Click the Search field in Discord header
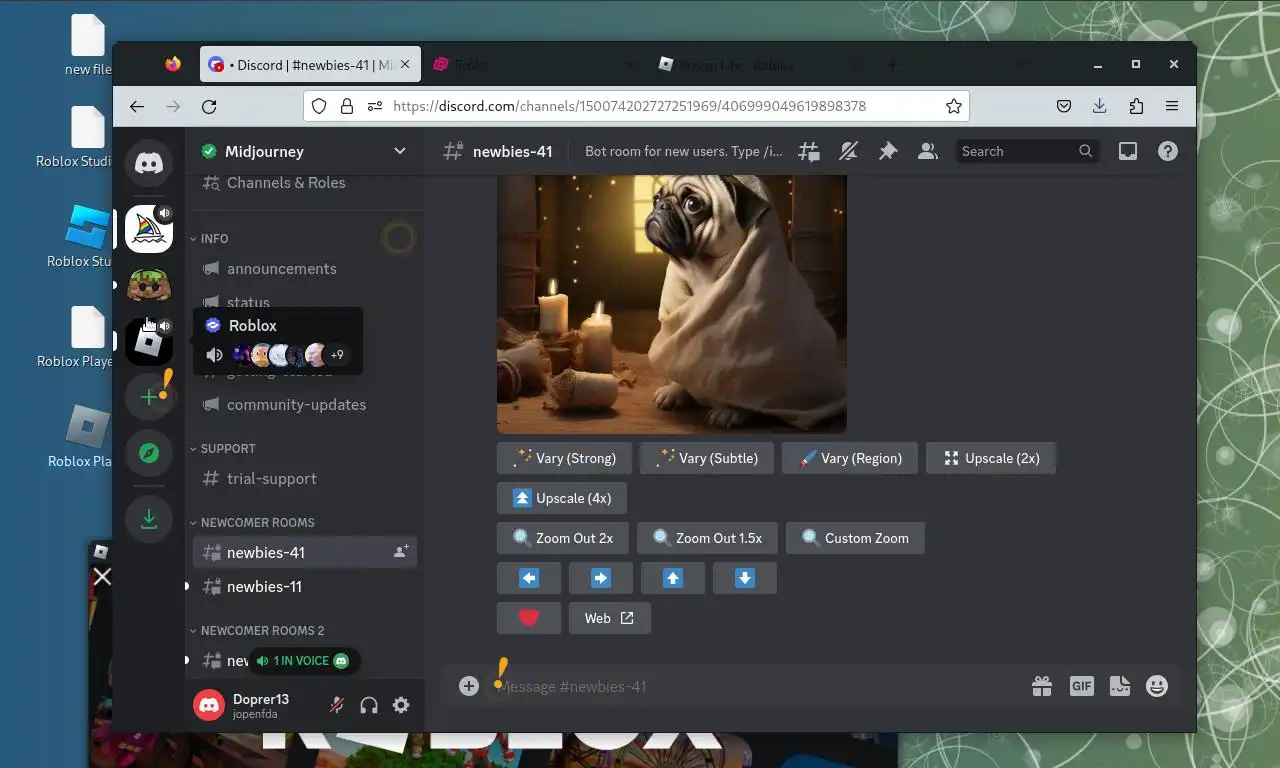The height and width of the screenshot is (768, 1280). coord(1027,151)
